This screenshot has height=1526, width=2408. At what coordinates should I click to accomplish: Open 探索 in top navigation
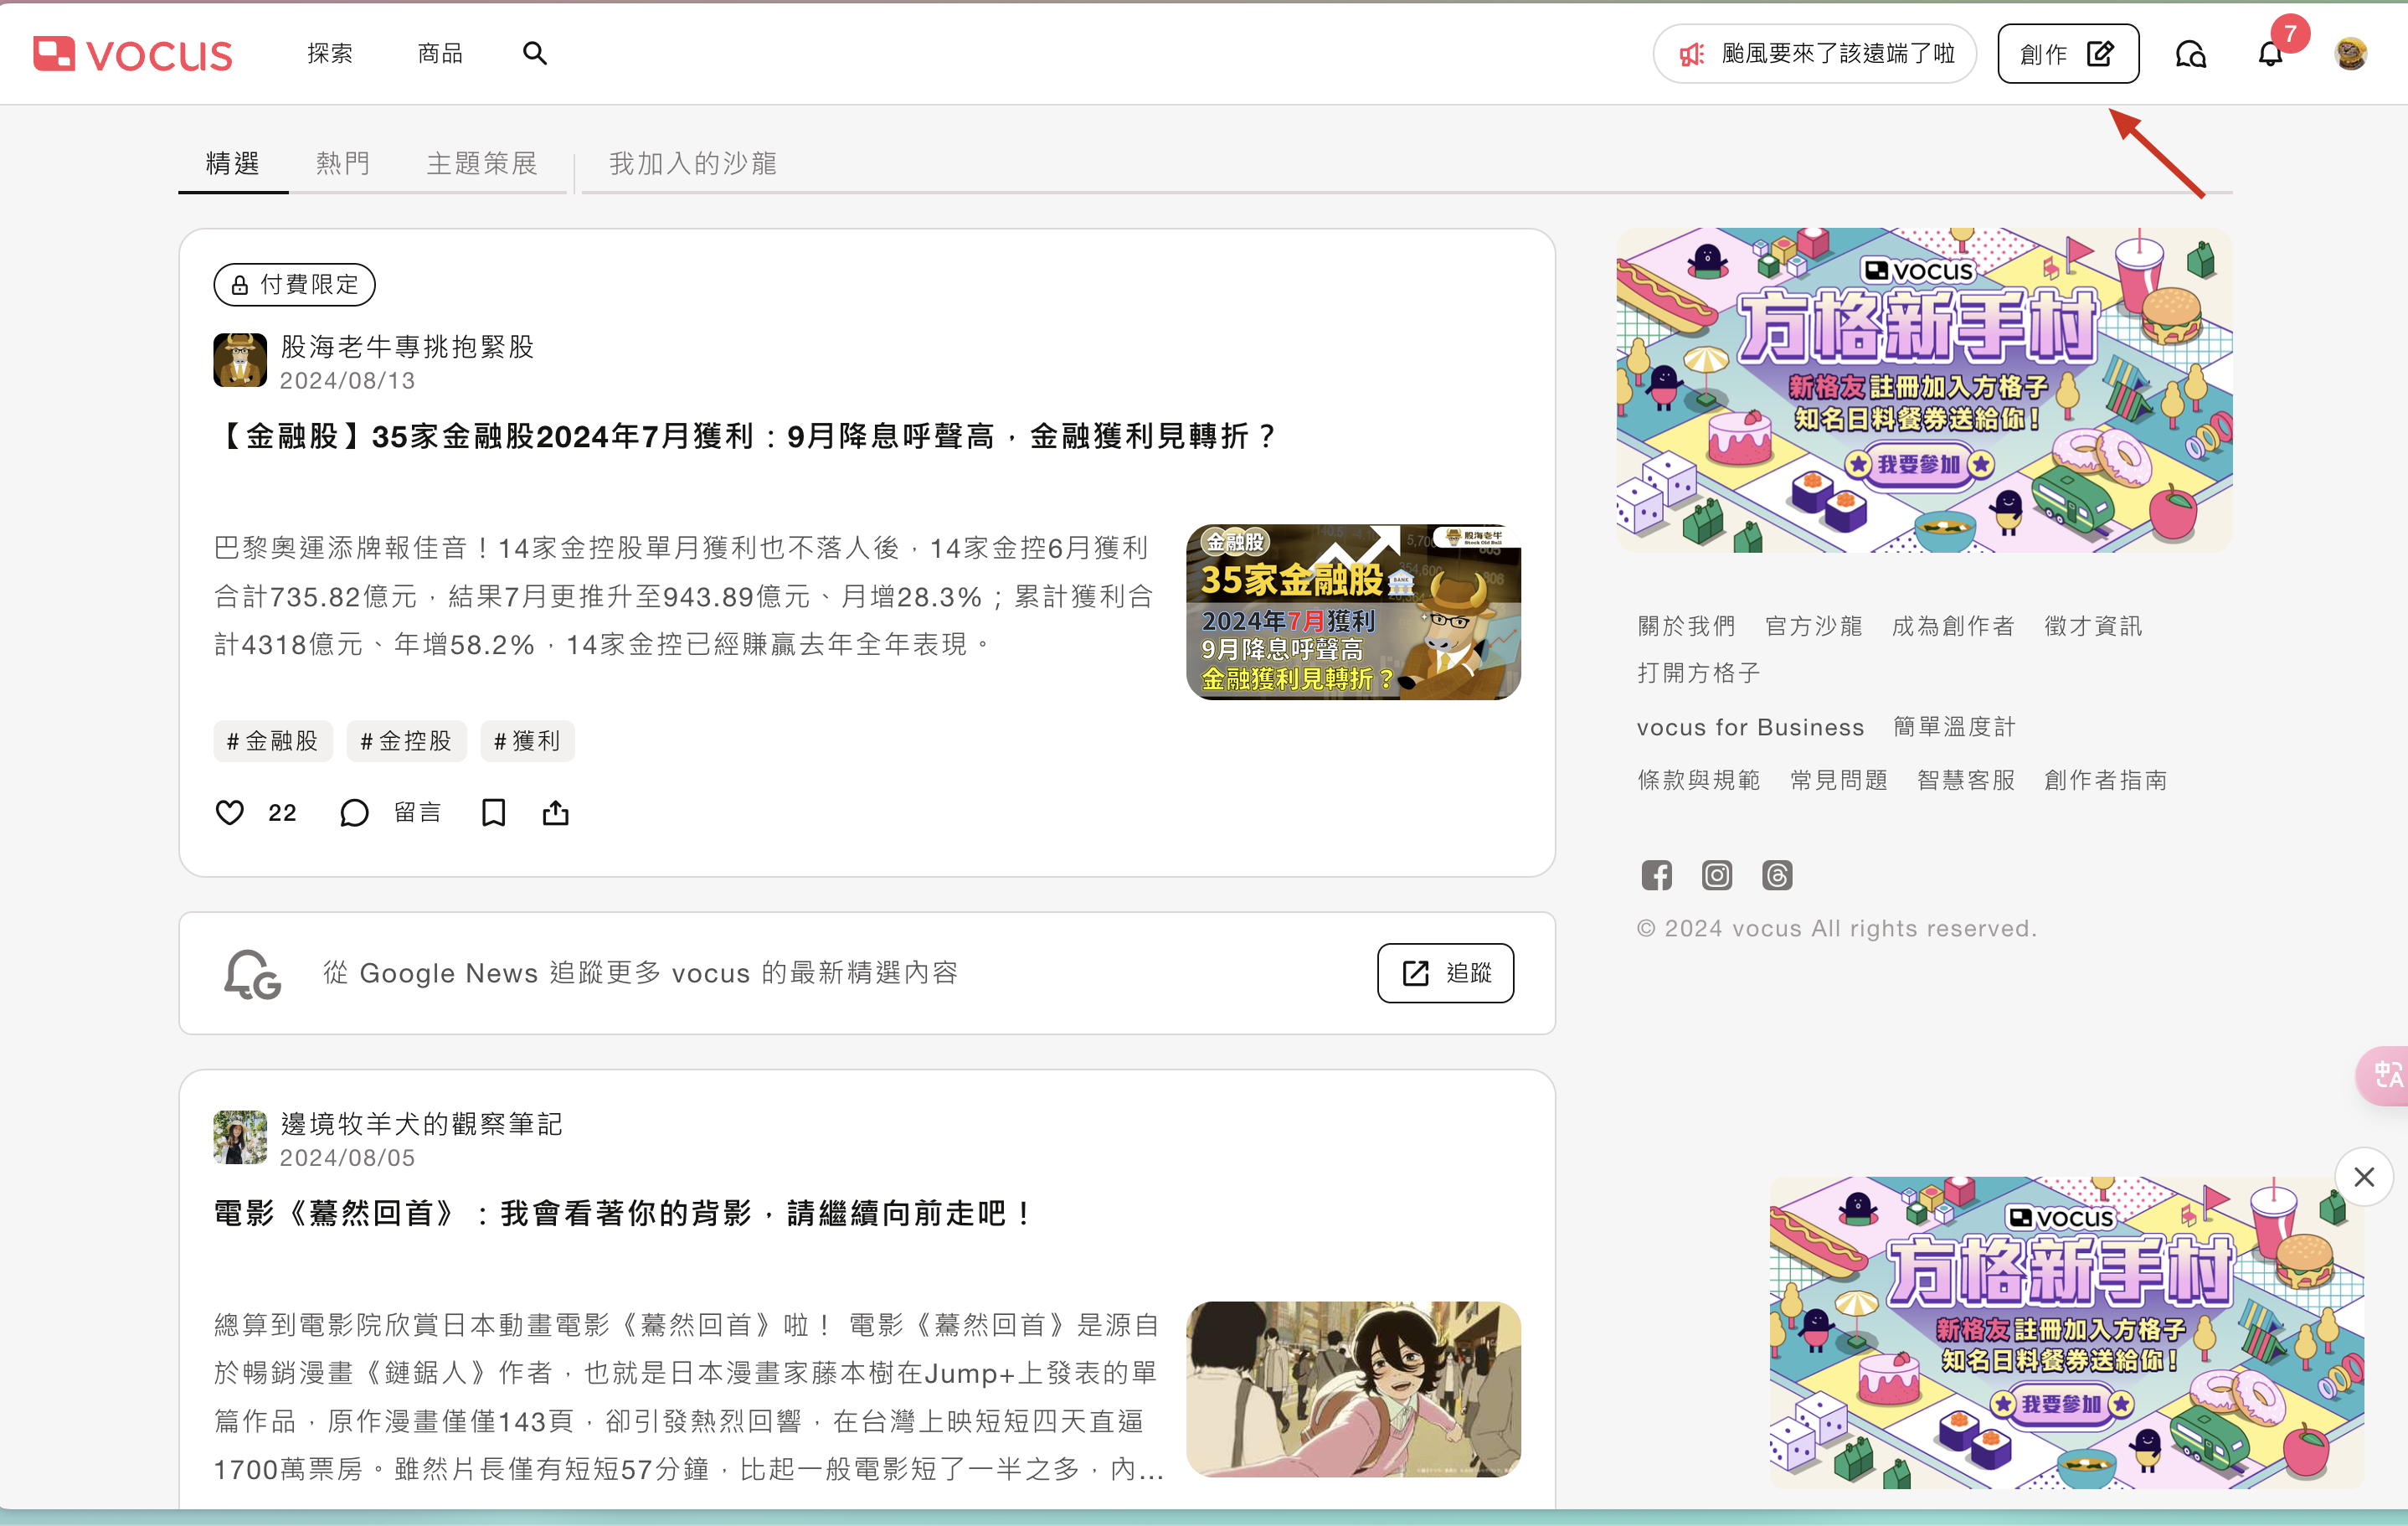[x=330, y=53]
